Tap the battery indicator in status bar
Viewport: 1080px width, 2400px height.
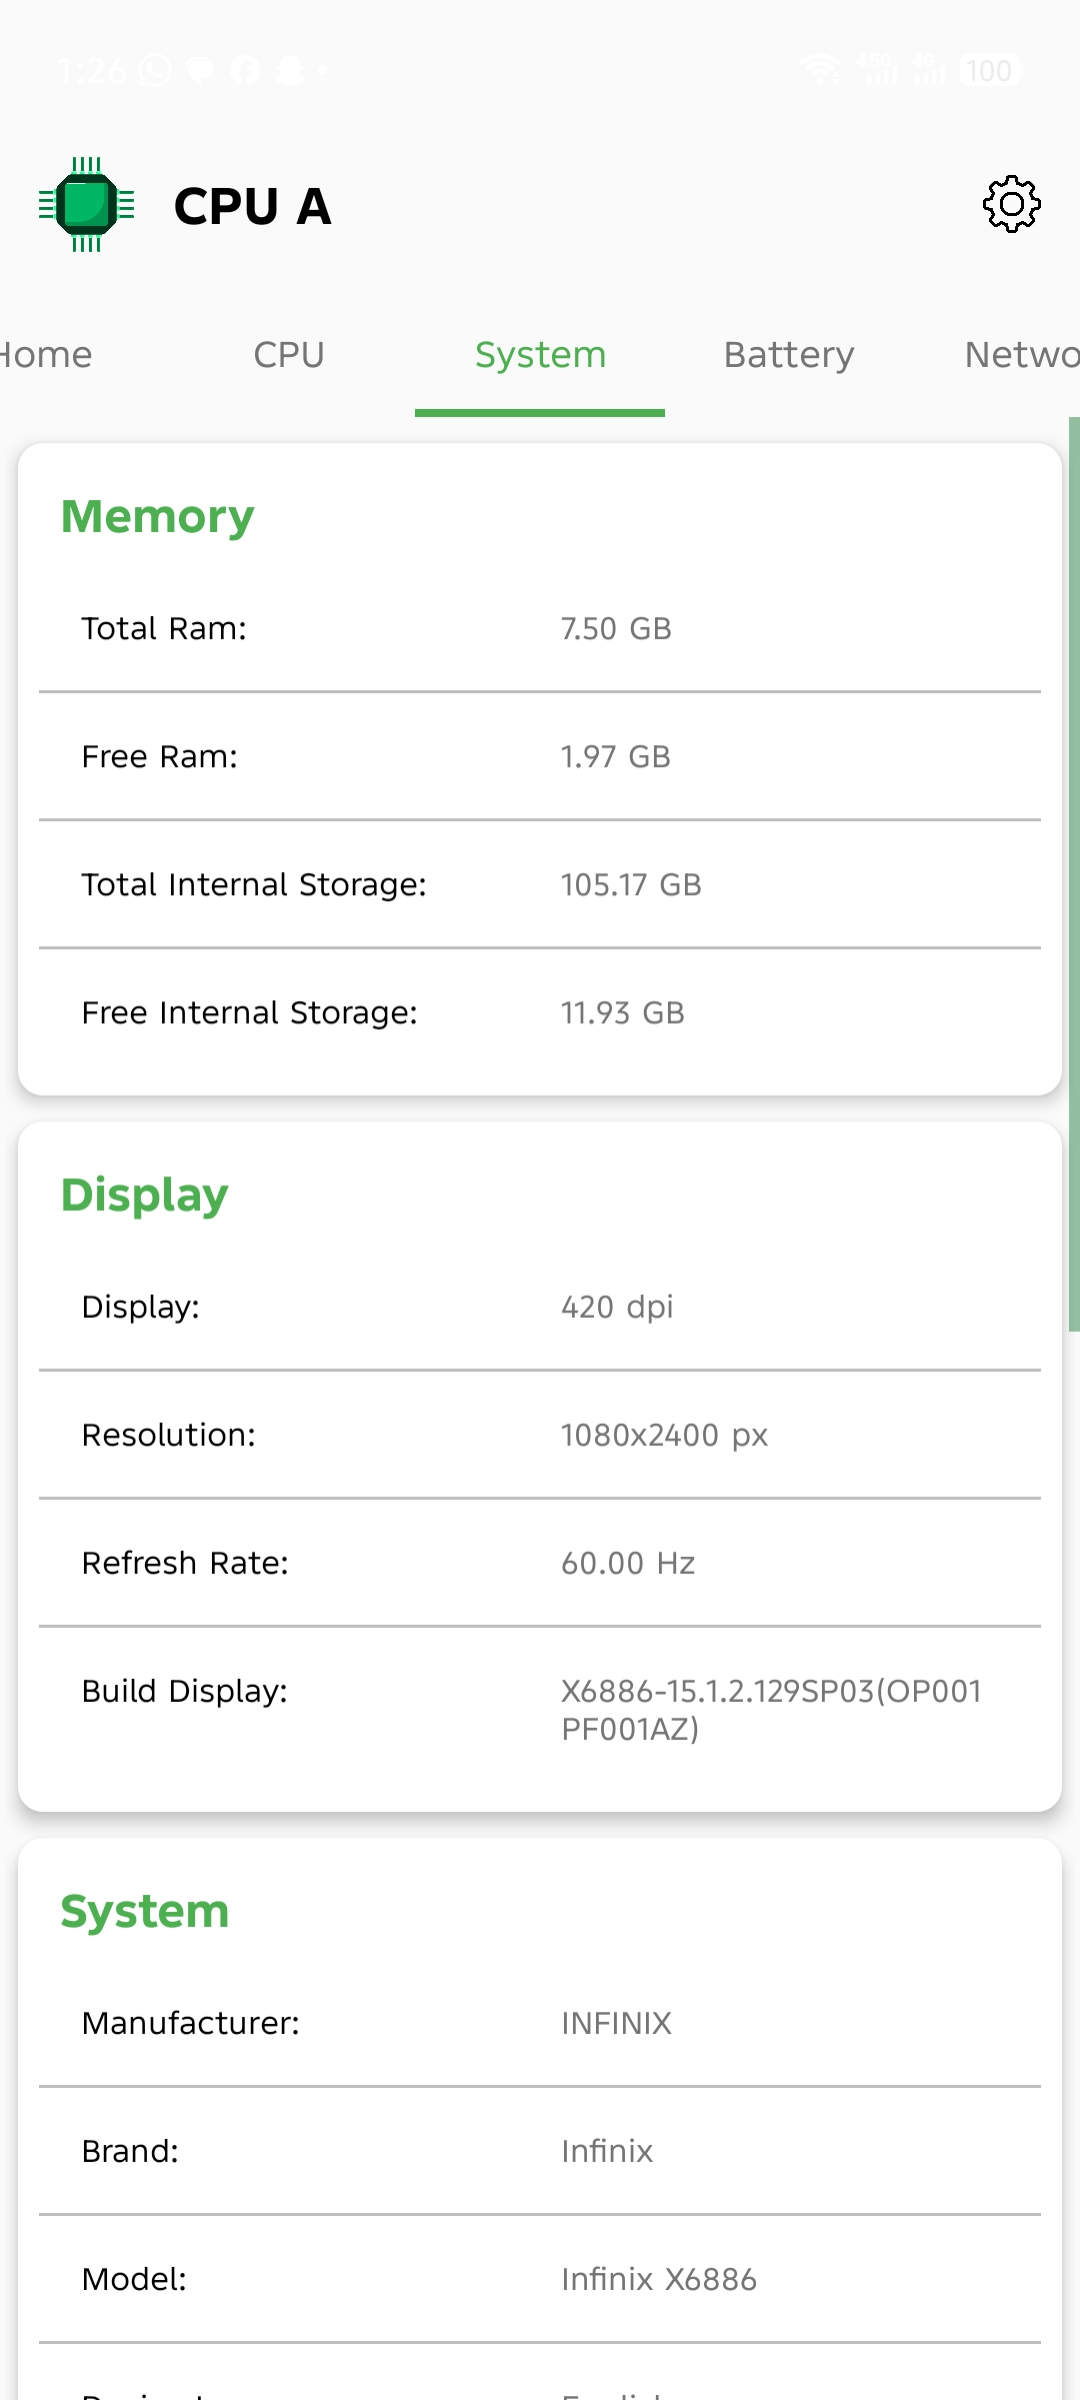(x=987, y=70)
